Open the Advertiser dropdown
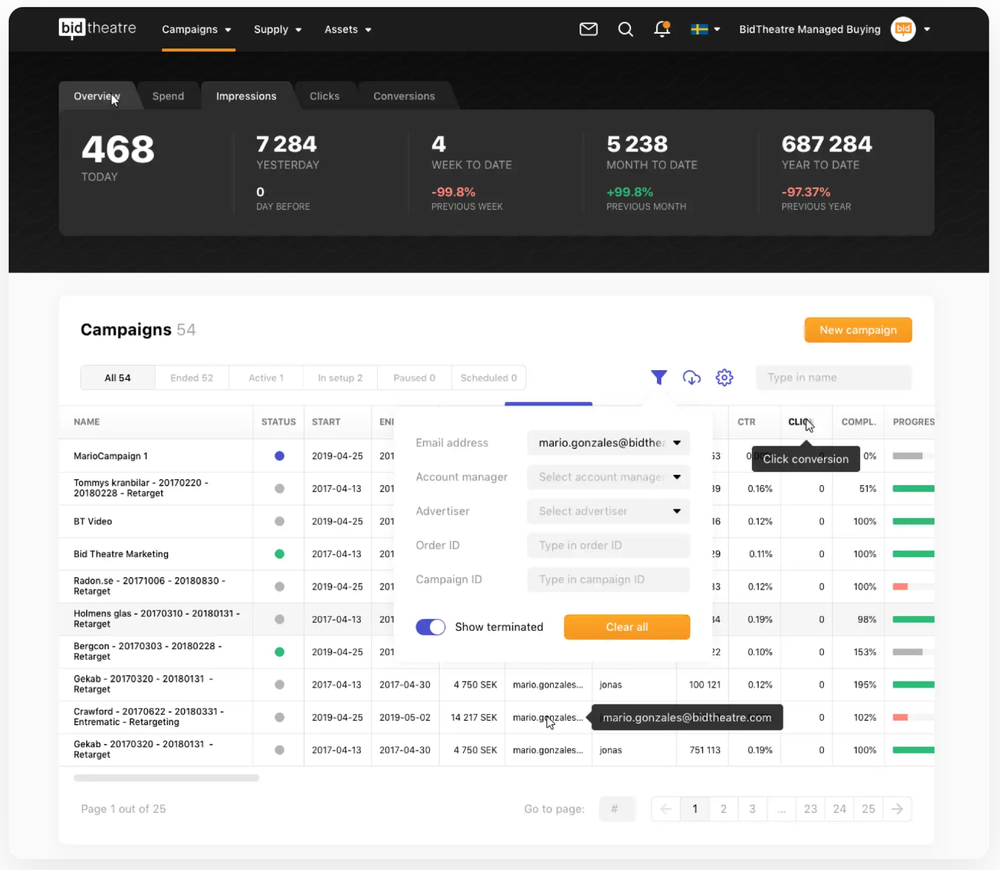The image size is (1000, 870). pos(608,511)
